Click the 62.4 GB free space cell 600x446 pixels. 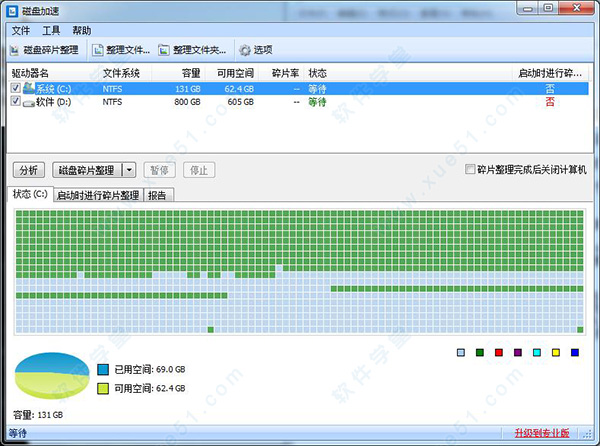239,89
